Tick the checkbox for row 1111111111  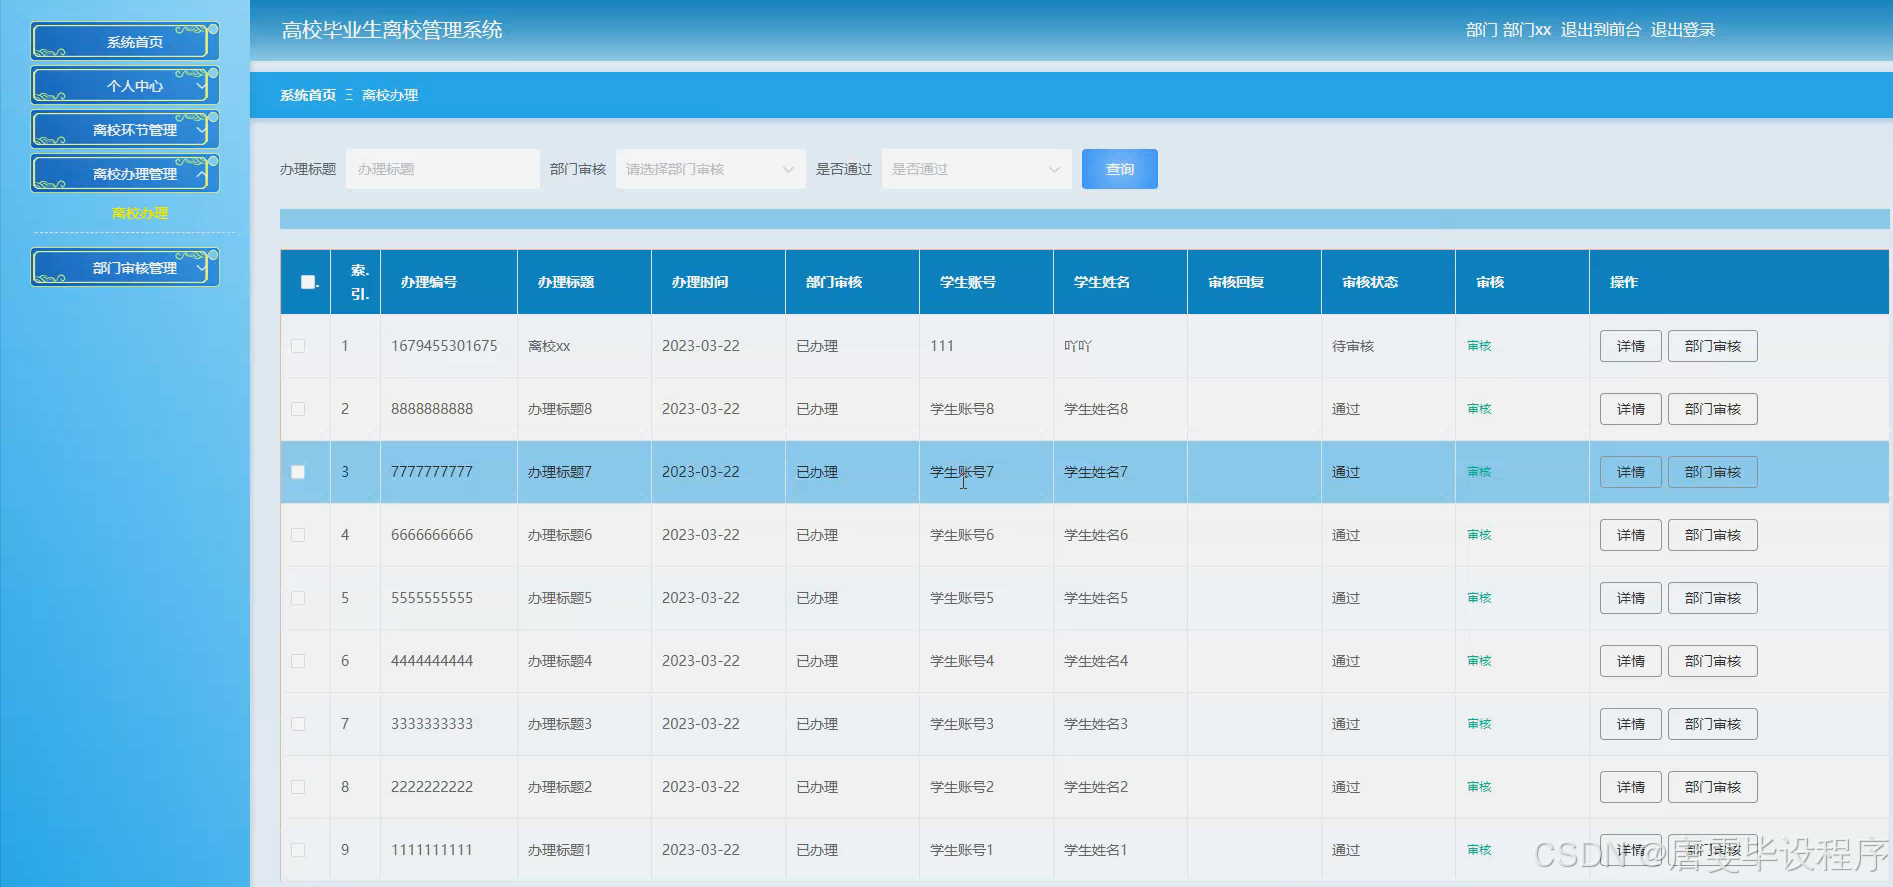point(298,850)
